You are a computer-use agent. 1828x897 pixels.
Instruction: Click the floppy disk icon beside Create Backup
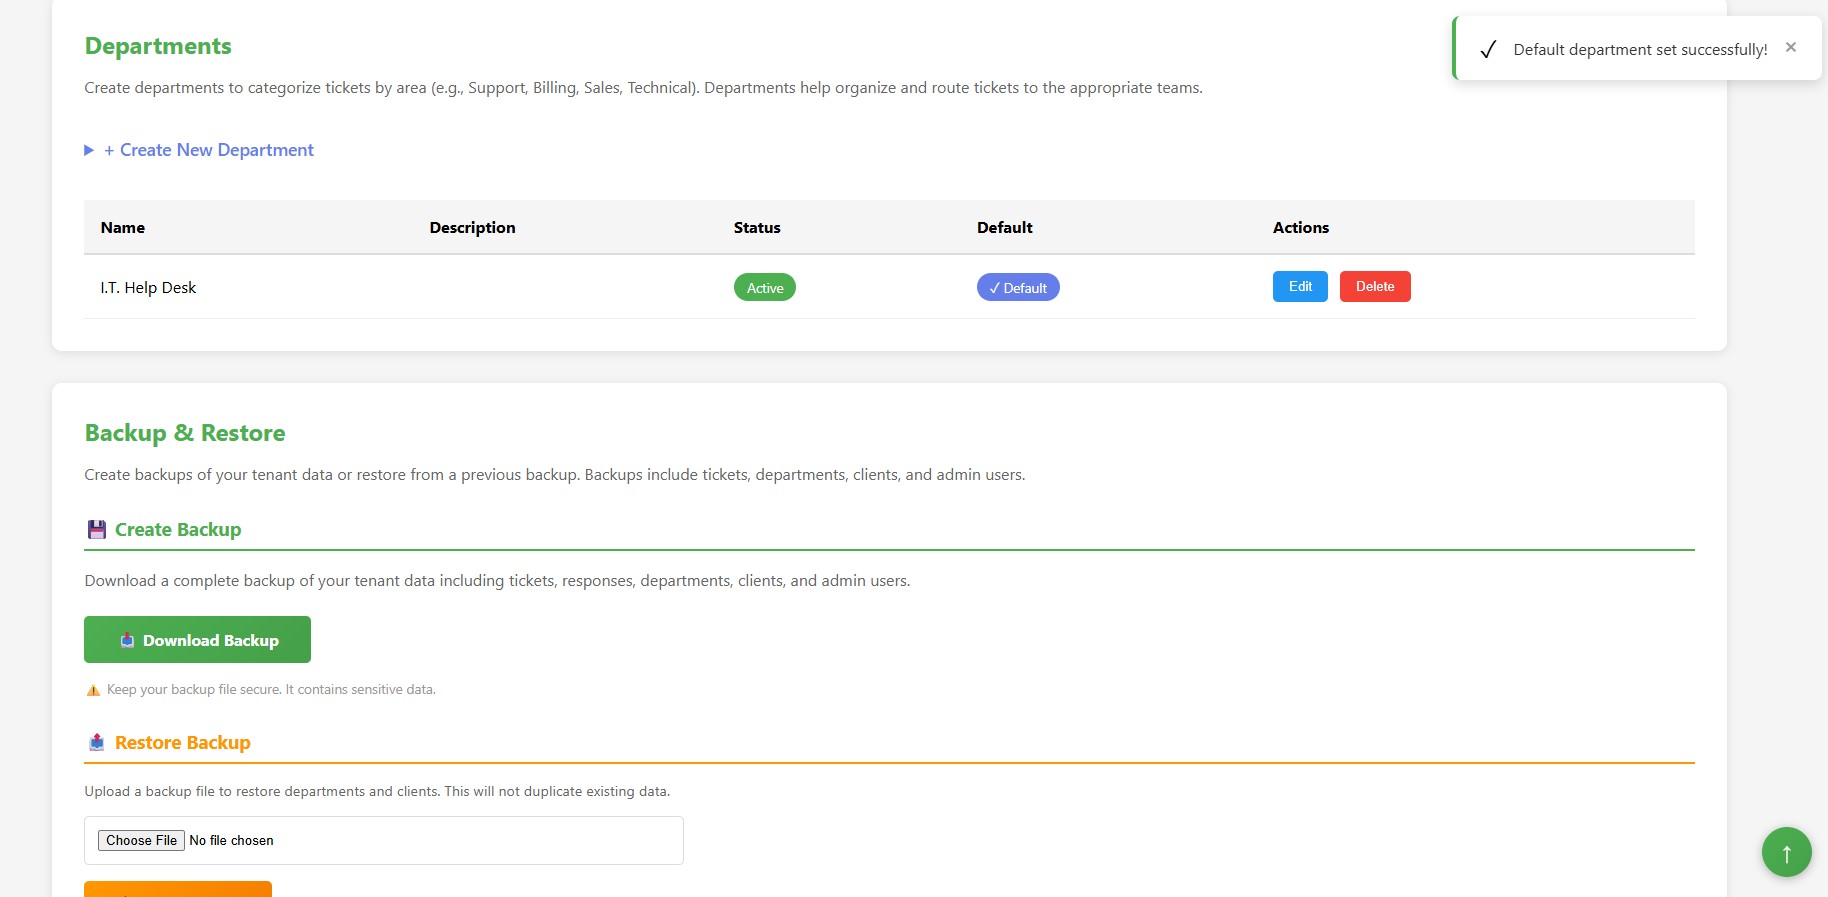(x=97, y=530)
